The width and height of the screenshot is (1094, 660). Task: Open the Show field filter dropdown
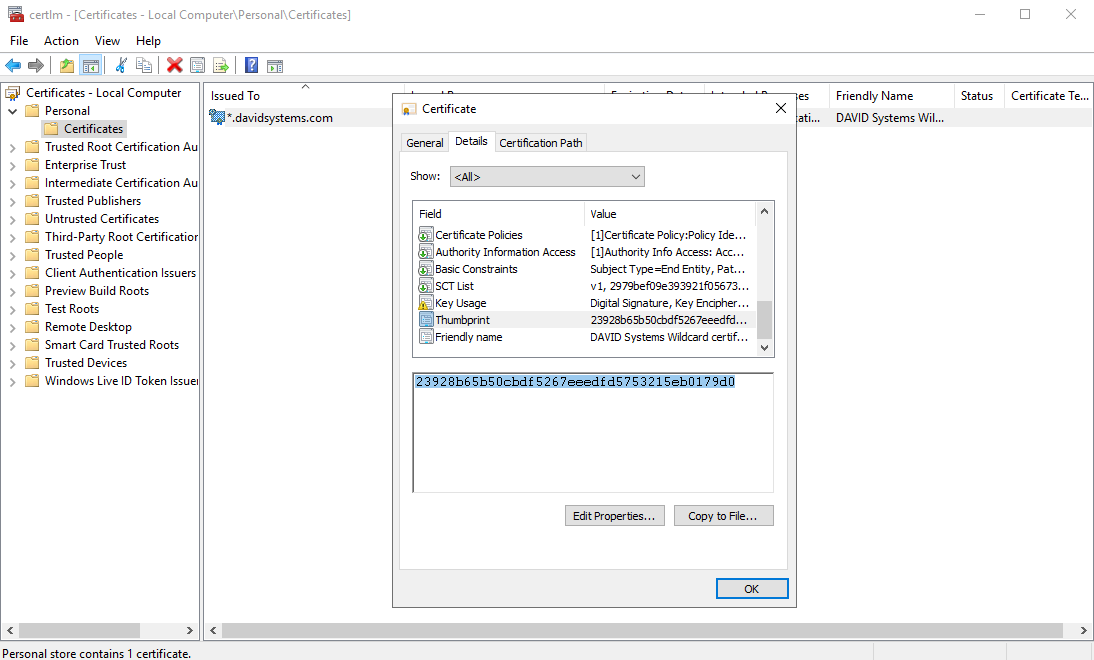click(x=547, y=177)
